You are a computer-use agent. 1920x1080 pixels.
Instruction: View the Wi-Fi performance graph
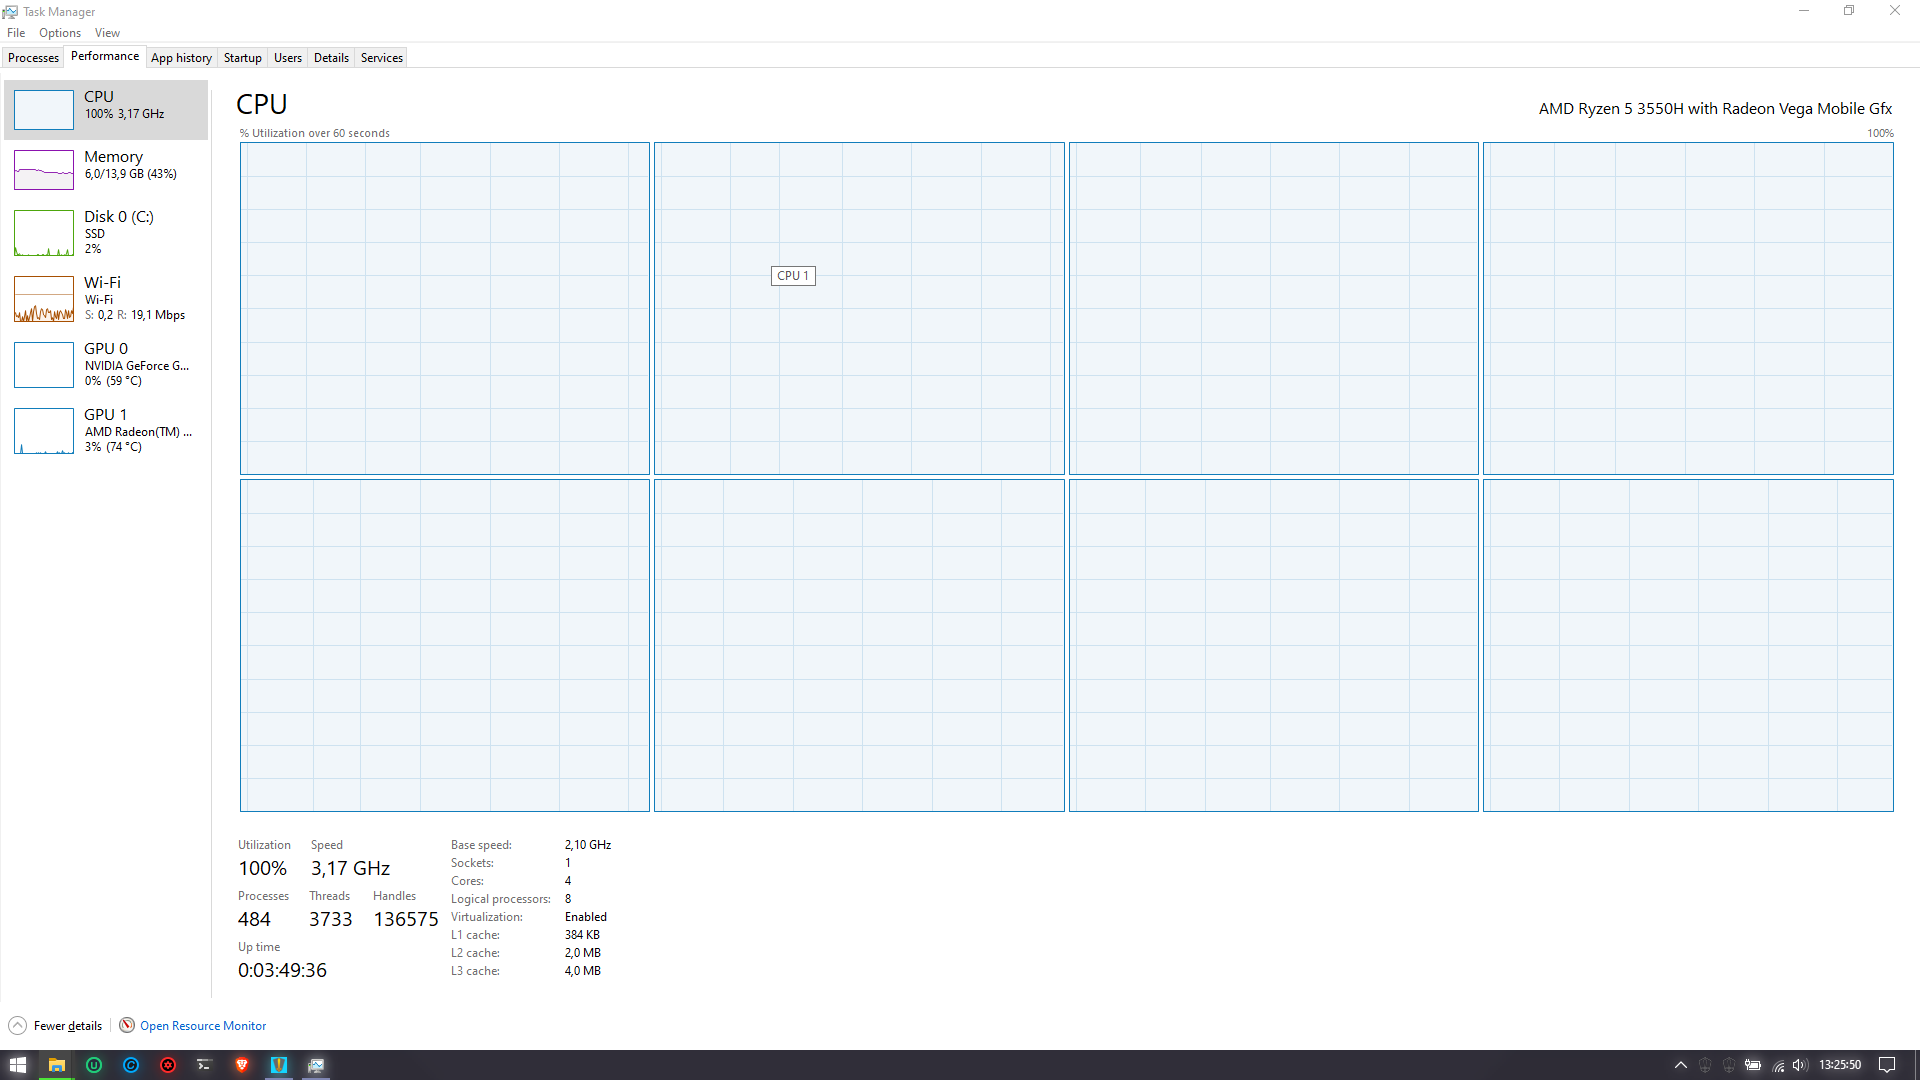tap(105, 298)
